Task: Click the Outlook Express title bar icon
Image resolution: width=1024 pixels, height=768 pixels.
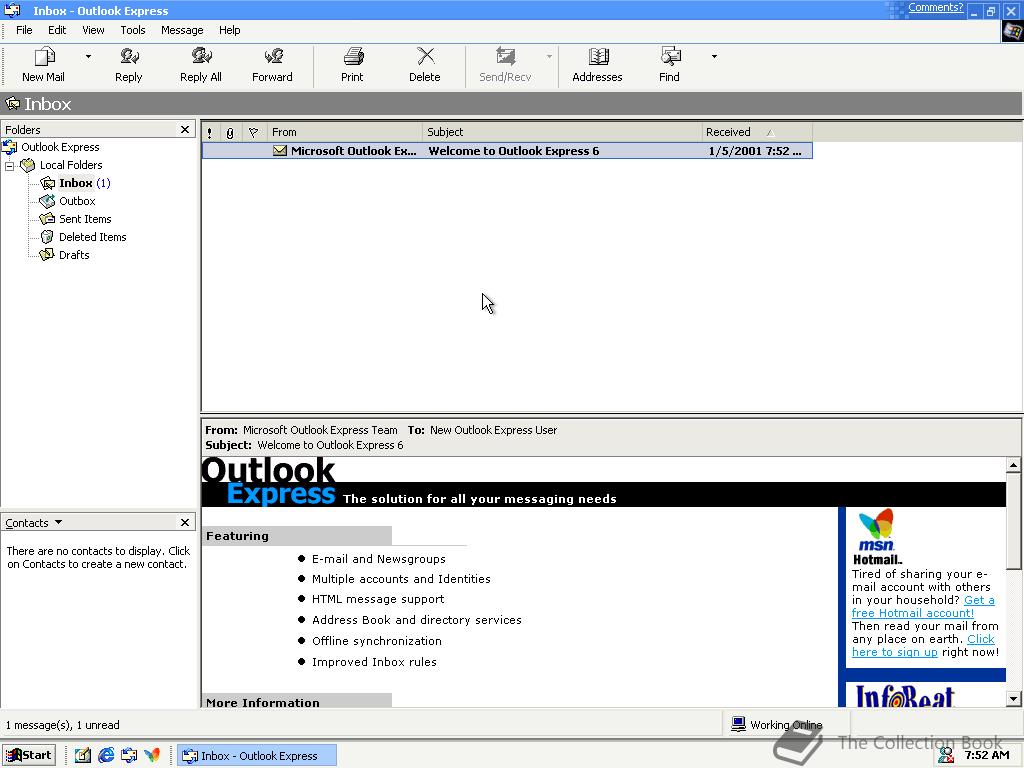Action: (12, 10)
